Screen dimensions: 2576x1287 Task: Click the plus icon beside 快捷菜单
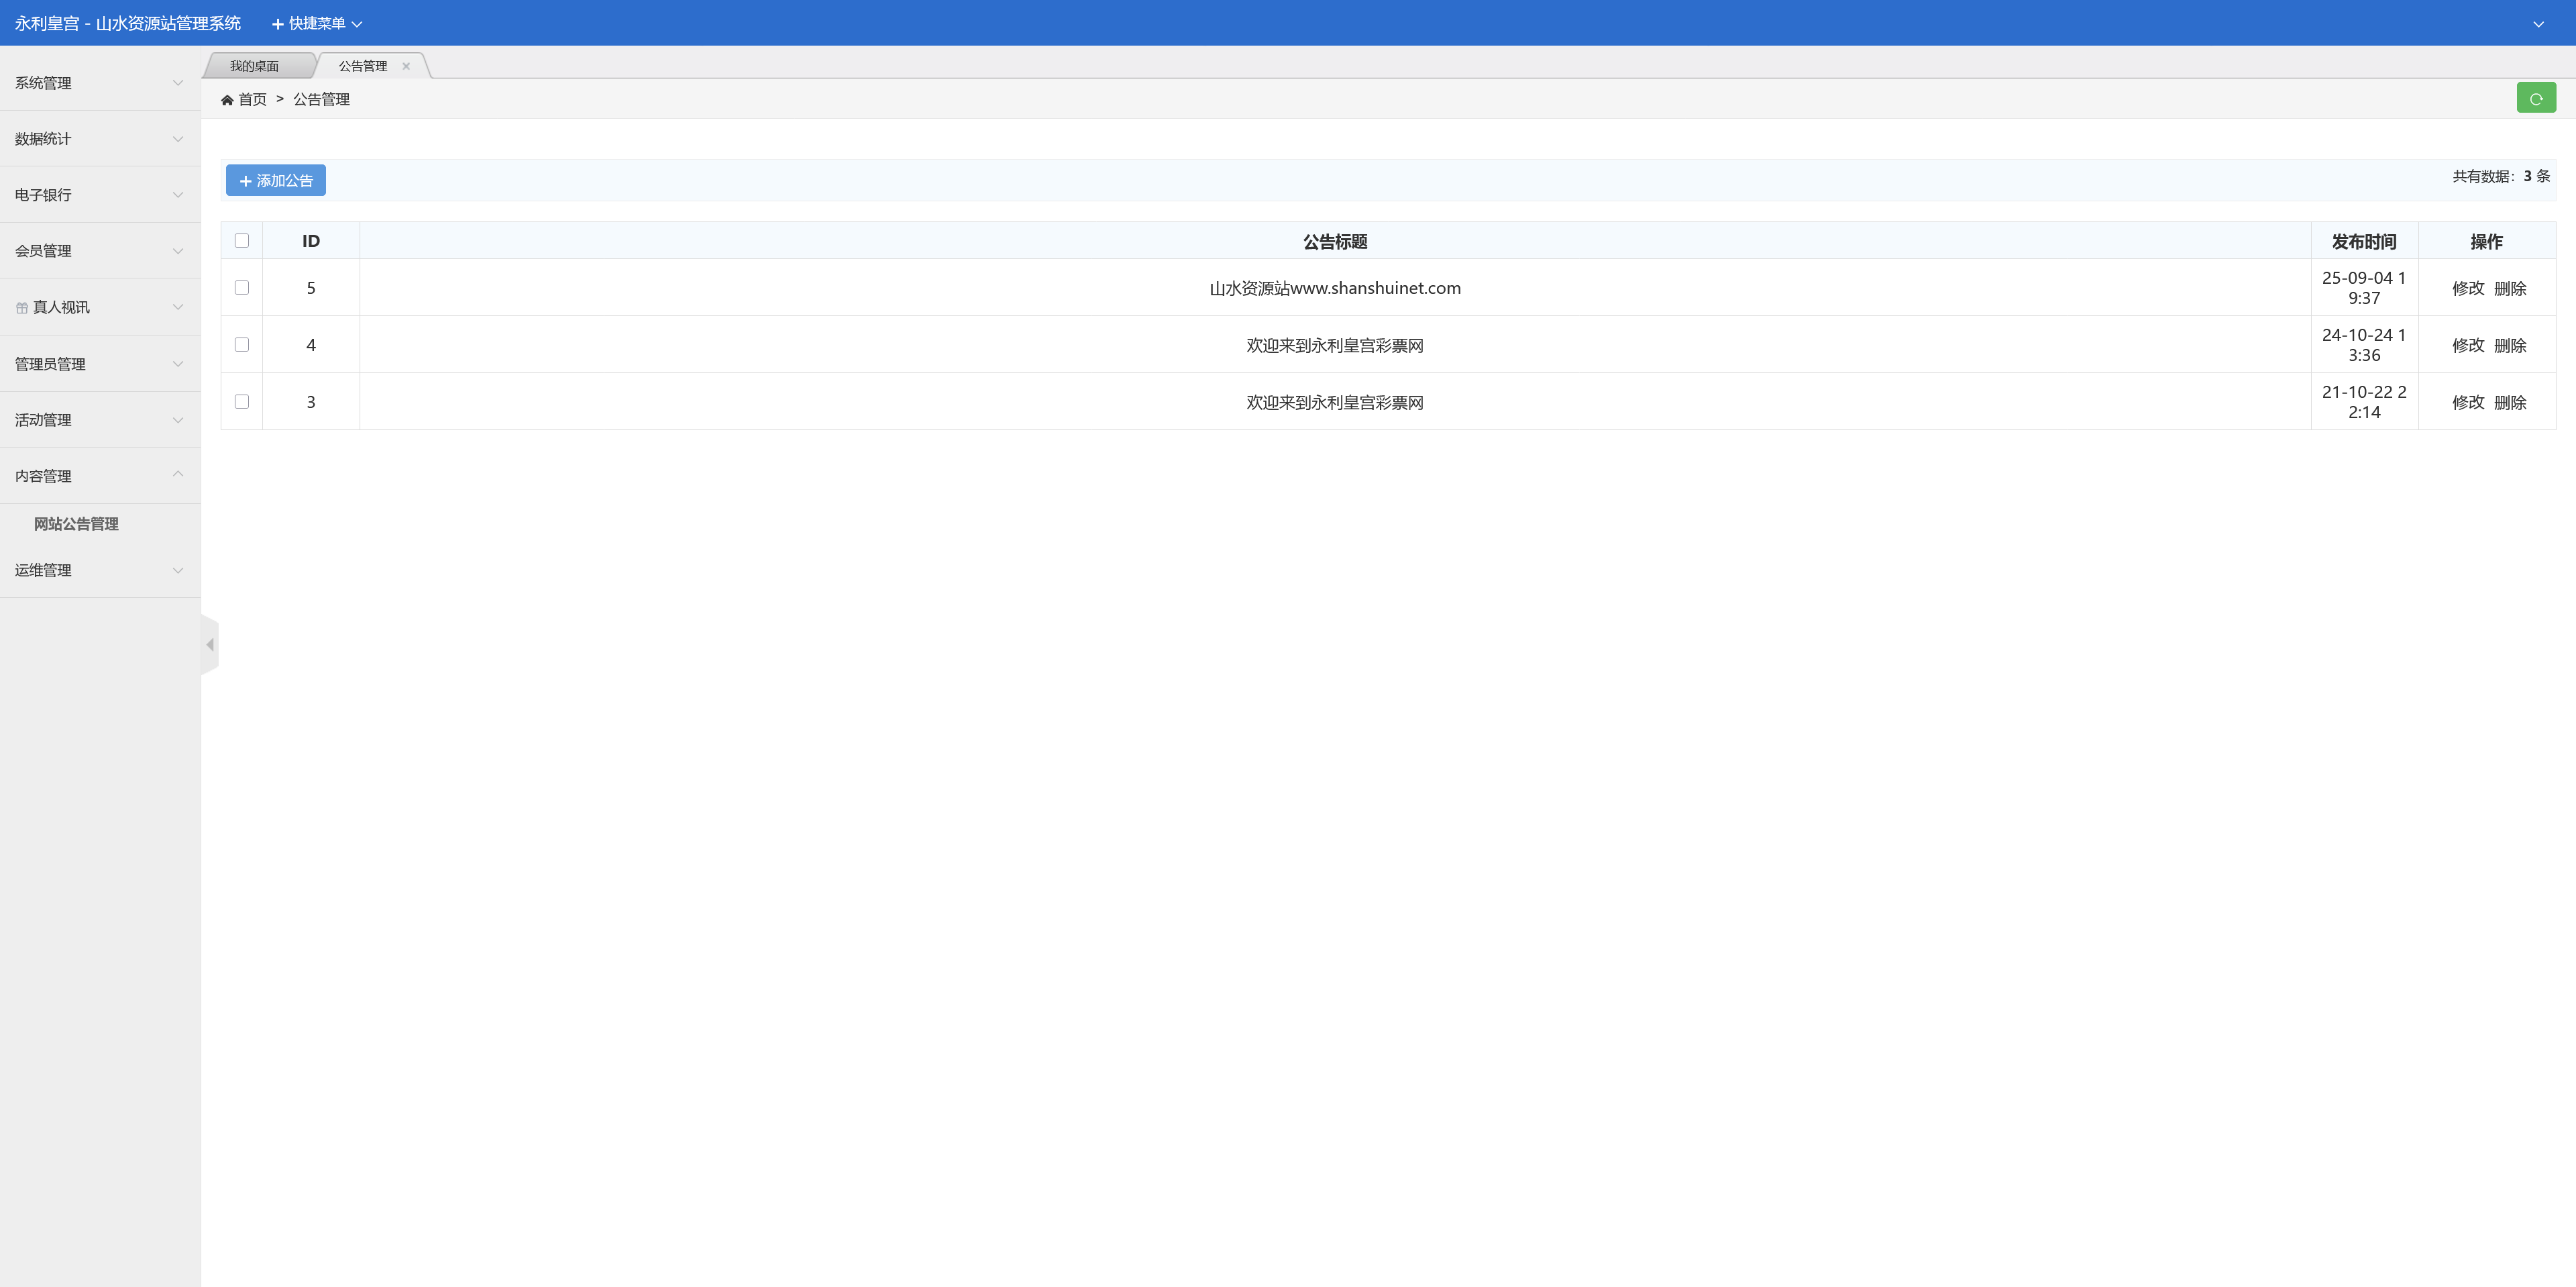tap(277, 24)
